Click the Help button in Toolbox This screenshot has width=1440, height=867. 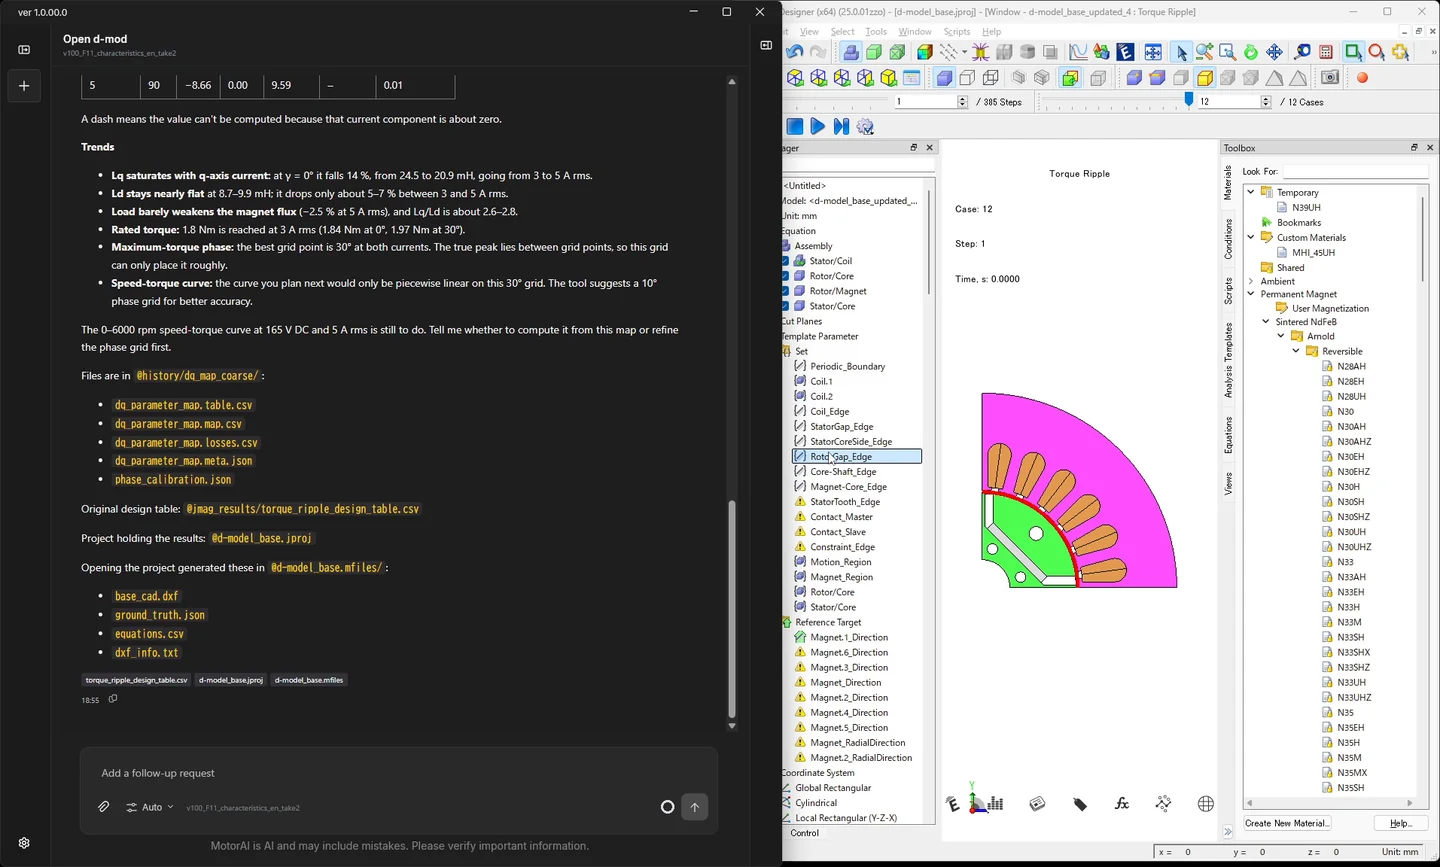[1400, 823]
